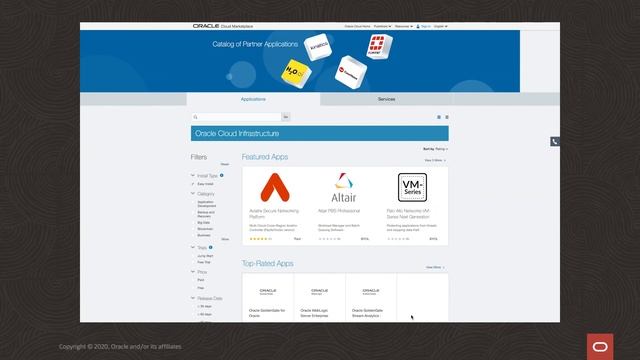Click View 3 More in Featured Apps
640x360 pixels.
coord(435,160)
